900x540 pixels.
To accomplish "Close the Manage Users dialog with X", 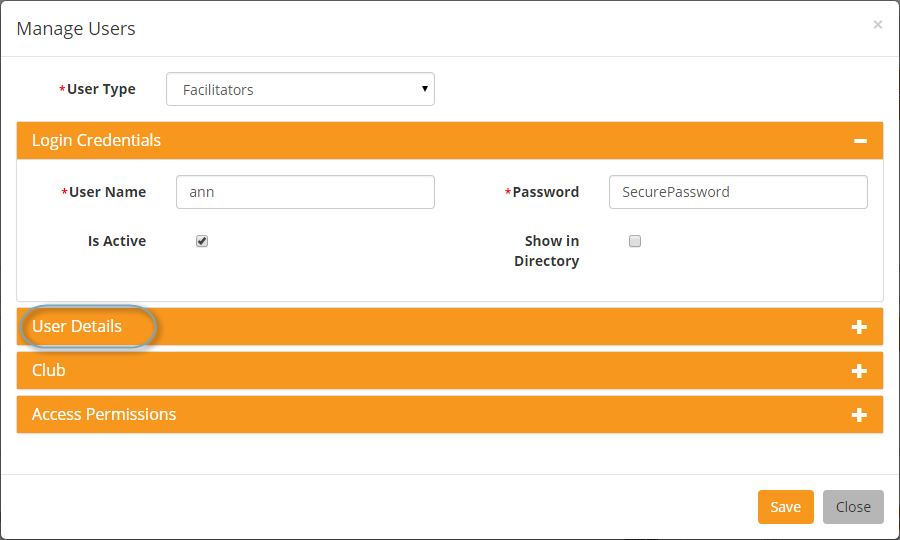I will coord(878,25).
